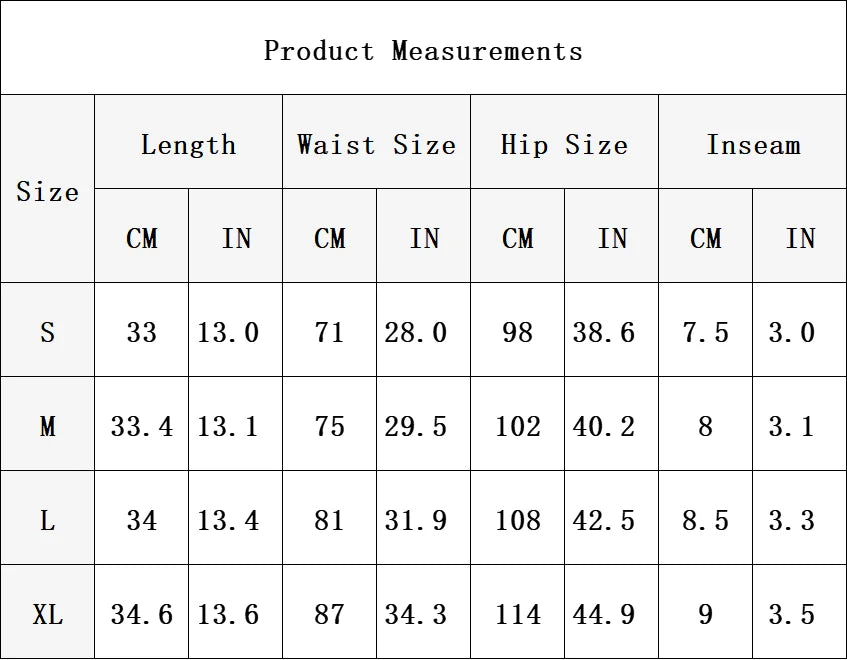Select the 42.5 hip inches cell
The height and width of the screenshot is (660, 847).
pyautogui.click(x=611, y=520)
